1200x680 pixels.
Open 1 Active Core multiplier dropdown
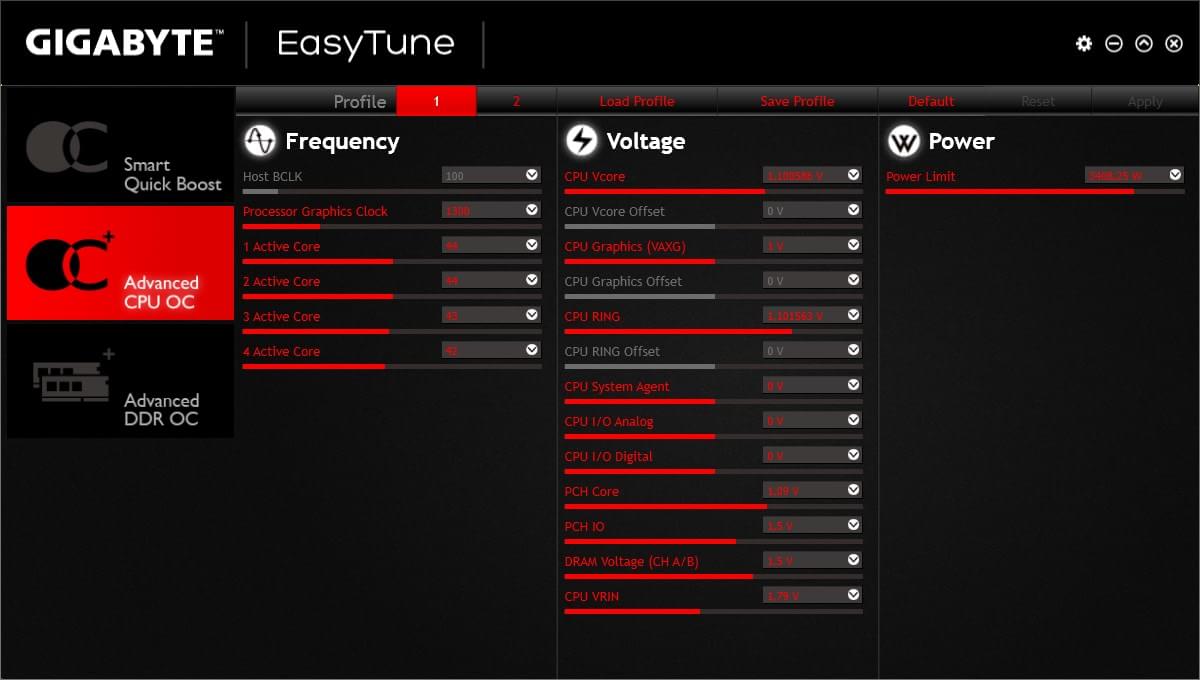532,245
